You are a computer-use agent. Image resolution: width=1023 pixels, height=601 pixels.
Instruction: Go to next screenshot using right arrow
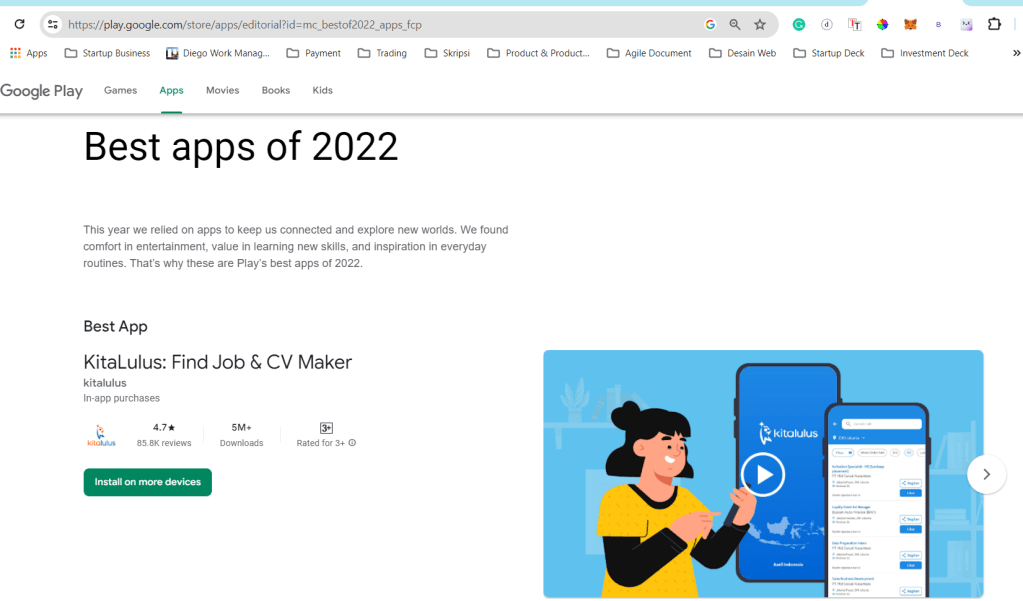click(x=986, y=474)
